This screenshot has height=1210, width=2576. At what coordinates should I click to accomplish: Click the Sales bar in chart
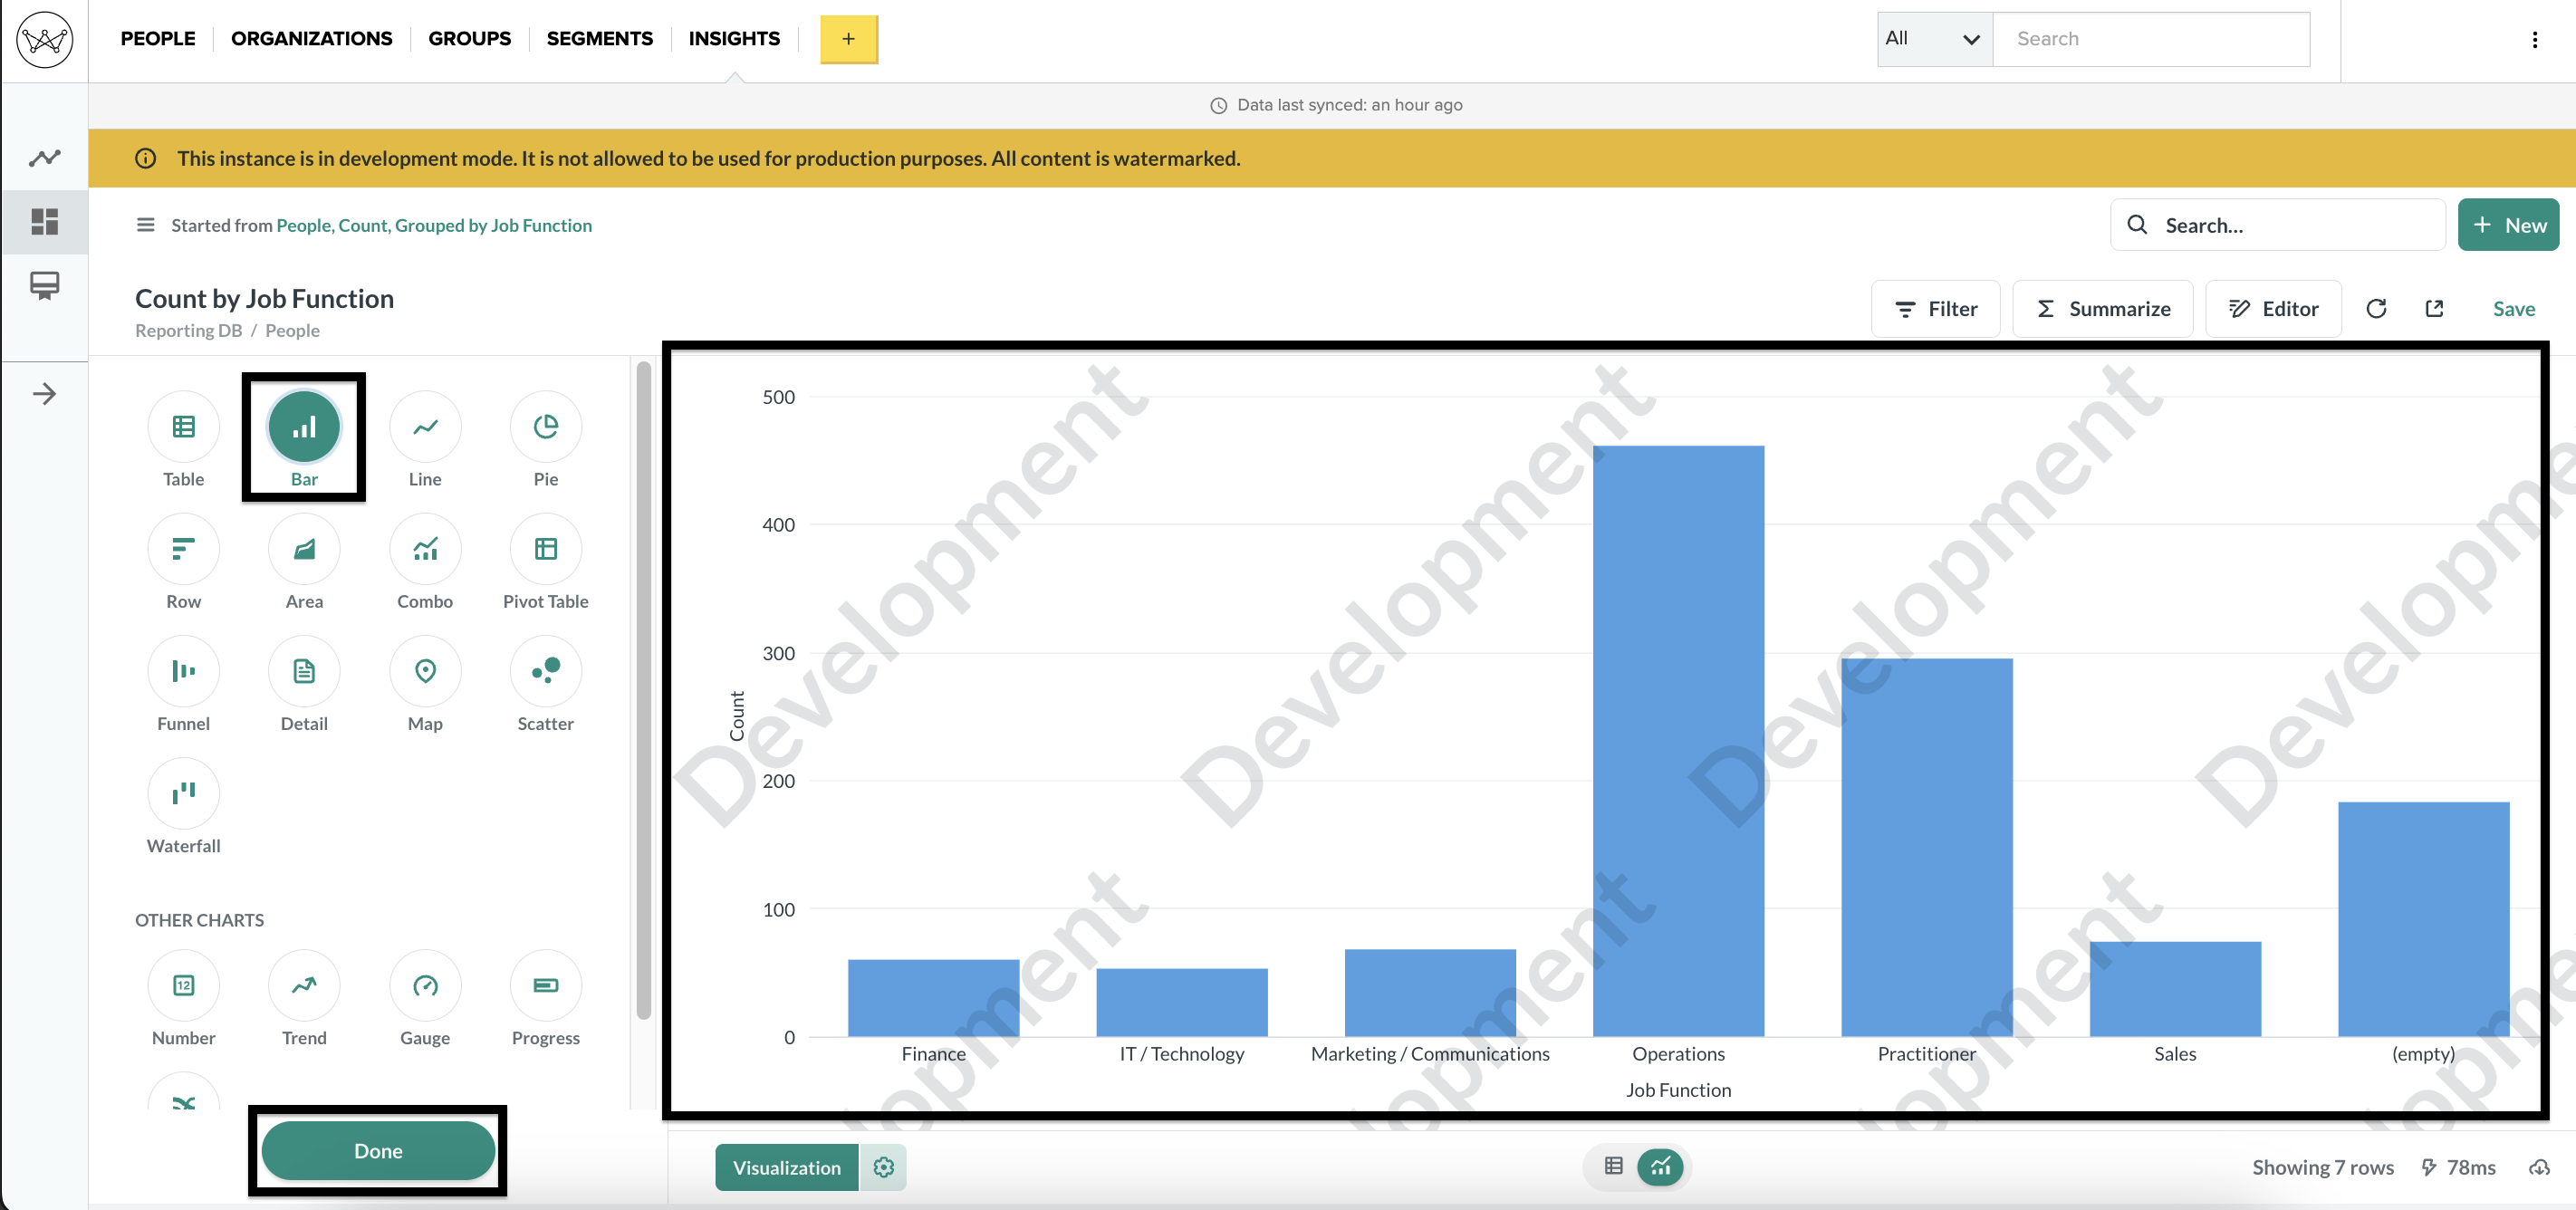(2174, 989)
